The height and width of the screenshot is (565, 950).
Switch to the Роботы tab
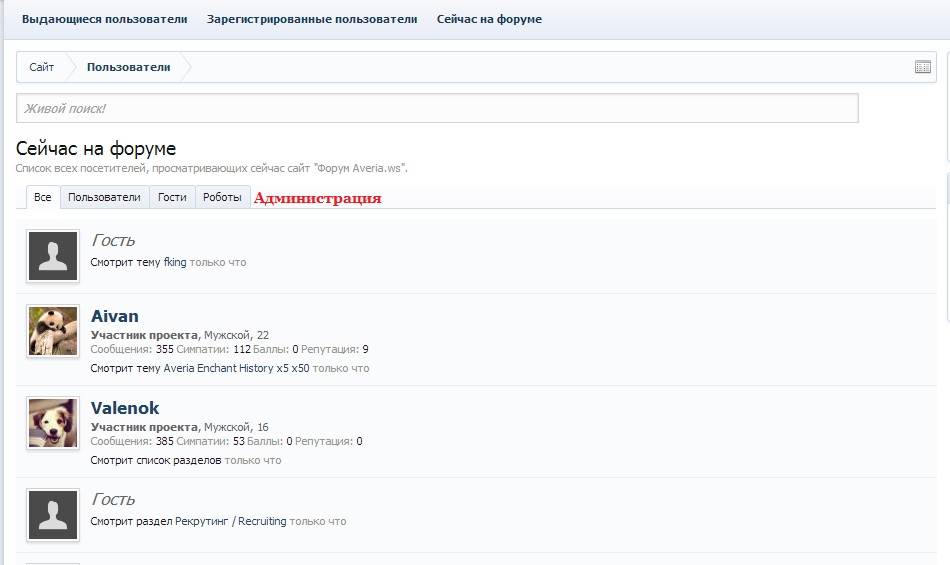[x=222, y=197]
